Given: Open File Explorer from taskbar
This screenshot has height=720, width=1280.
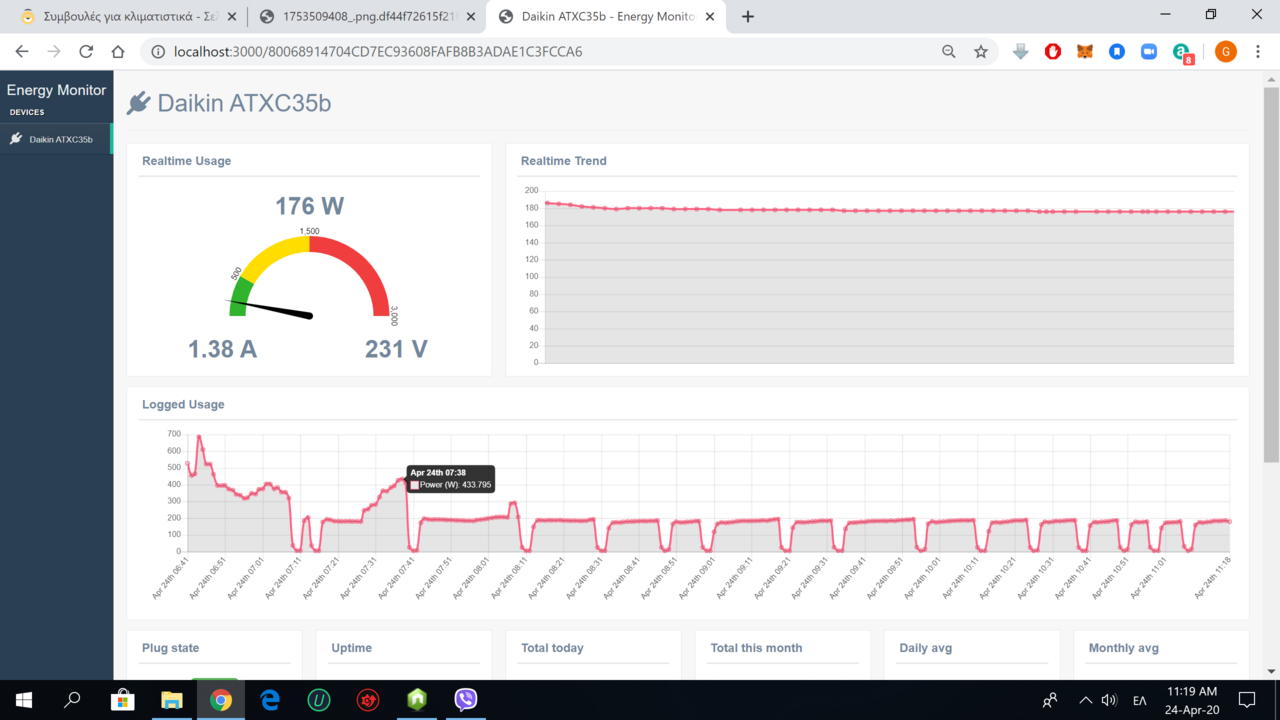Looking at the screenshot, I should pyautogui.click(x=171, y=700).
